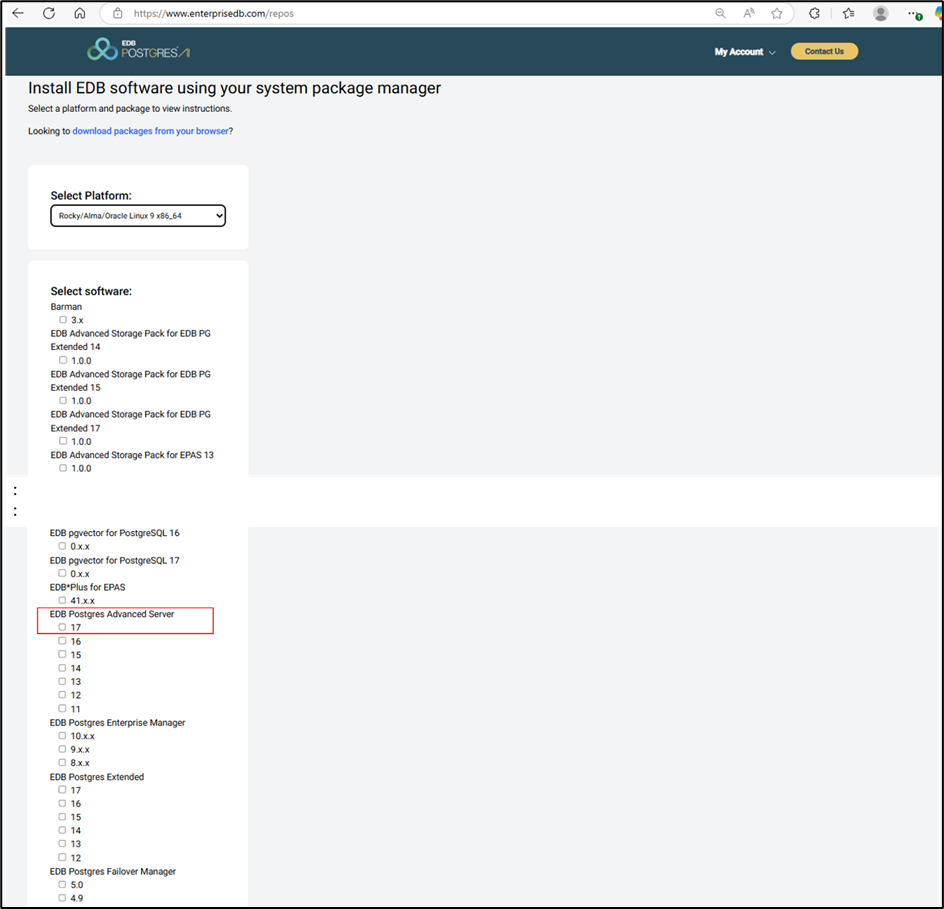Select EDB Postgres Extended version 12

pos(62,857)
